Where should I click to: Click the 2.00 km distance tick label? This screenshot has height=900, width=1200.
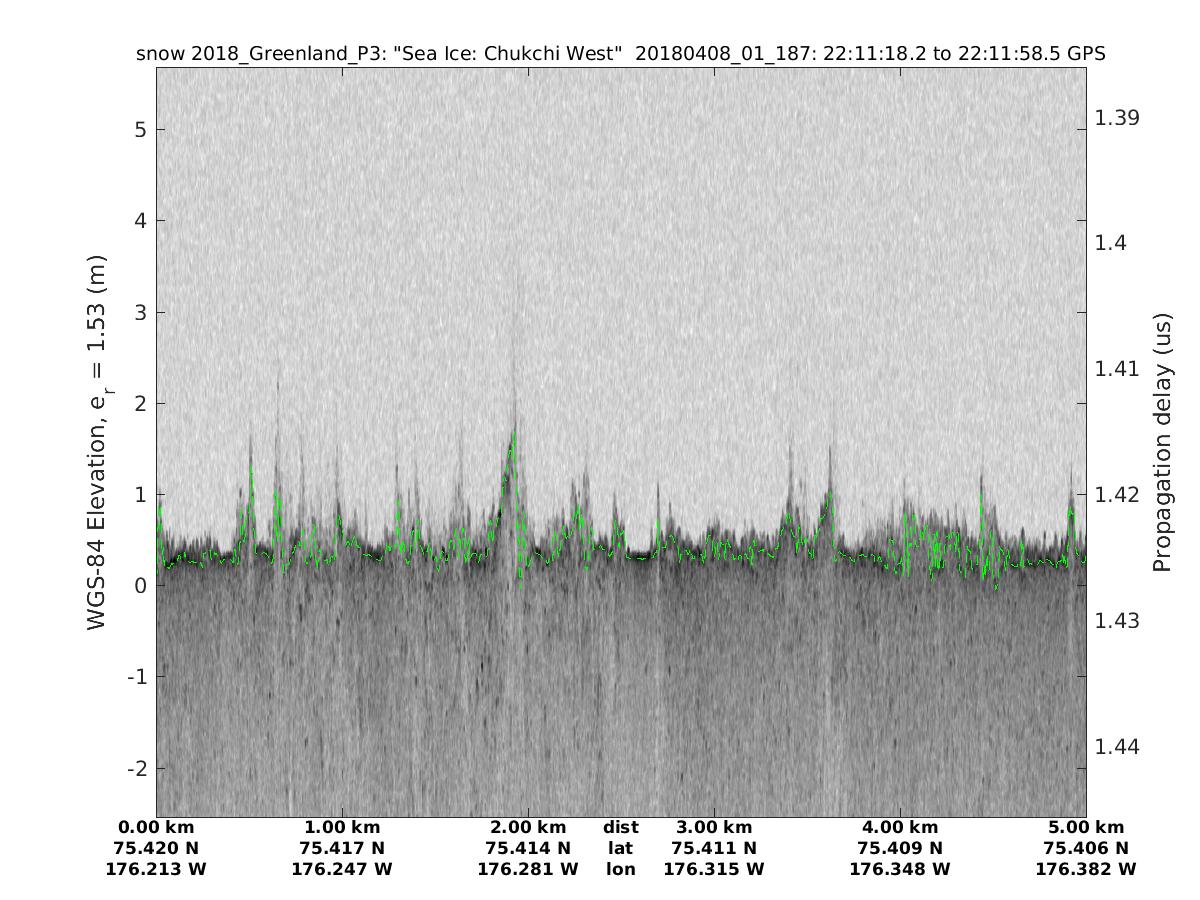pos(528,827)
